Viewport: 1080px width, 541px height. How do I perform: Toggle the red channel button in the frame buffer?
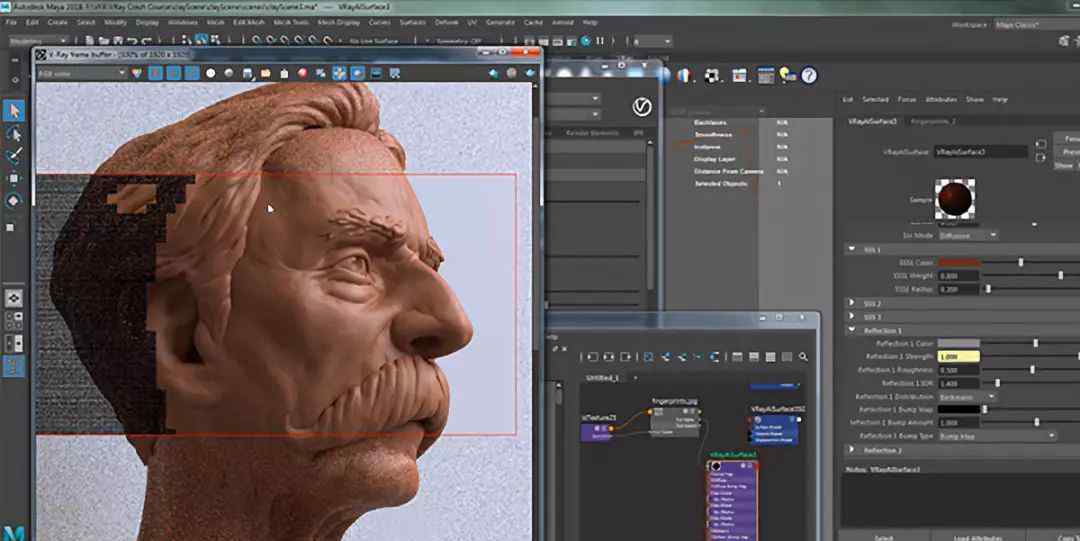156,73
